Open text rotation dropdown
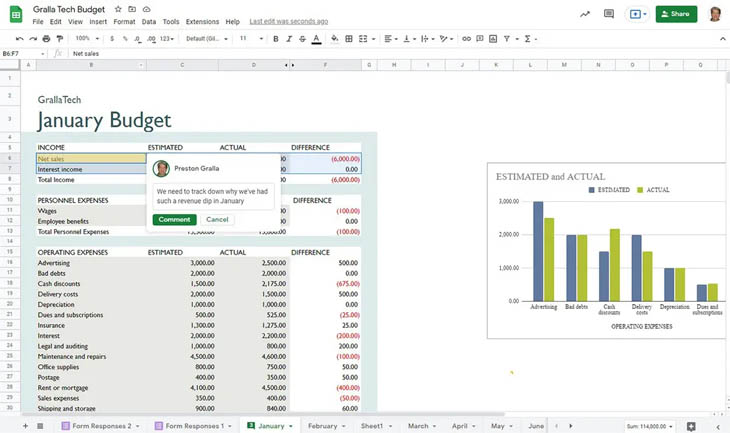Viewport: 730px width, 433px height. (x=446, y=39)
